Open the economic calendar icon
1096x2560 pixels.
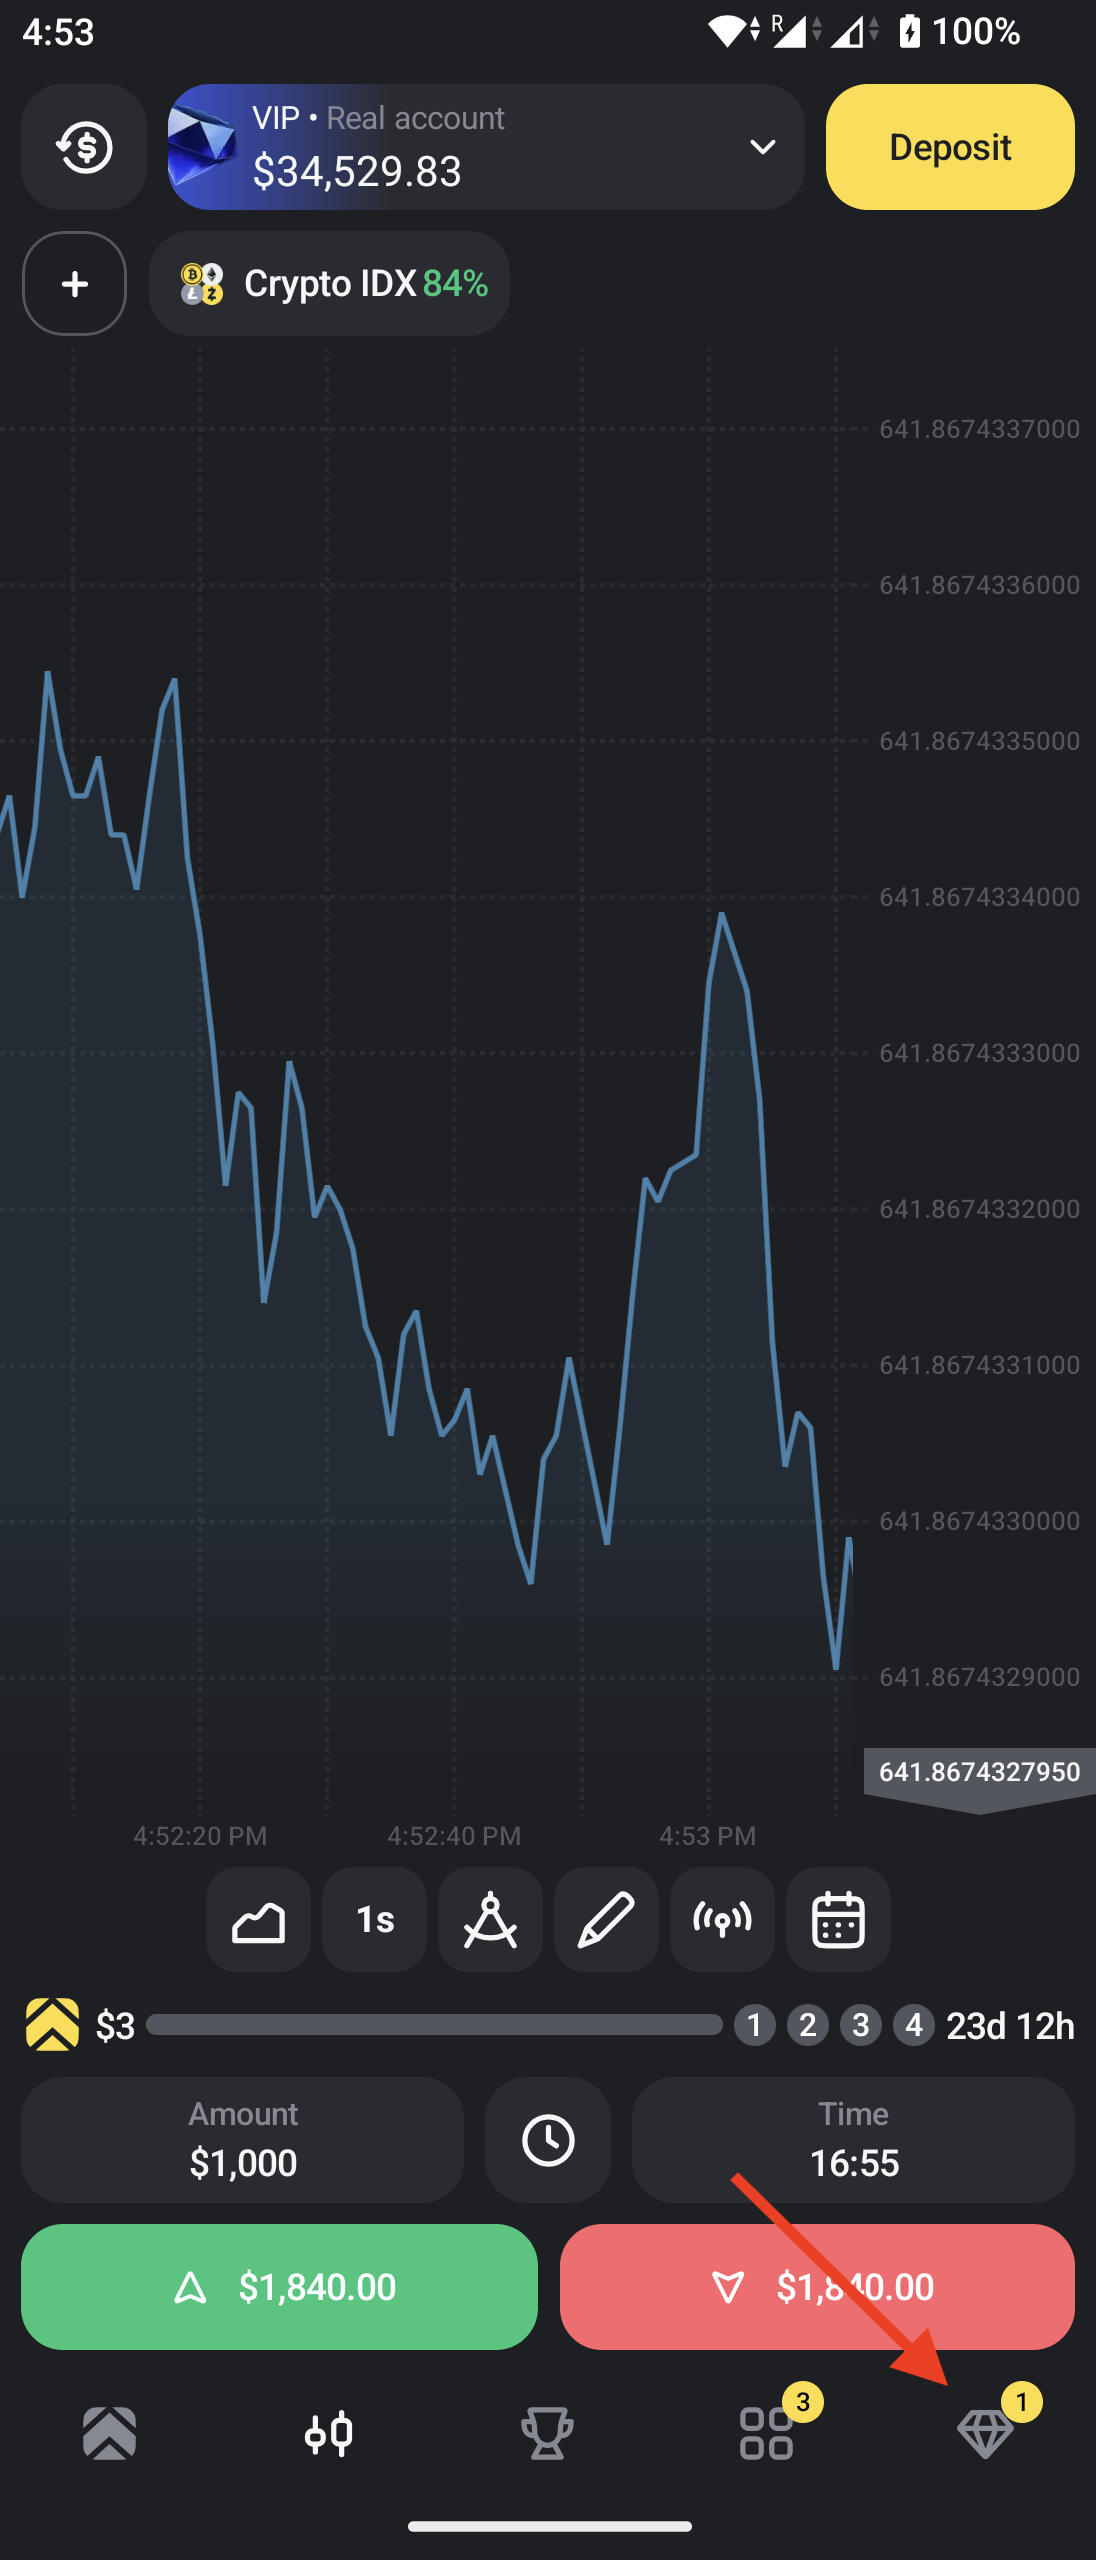(838, 1919)
